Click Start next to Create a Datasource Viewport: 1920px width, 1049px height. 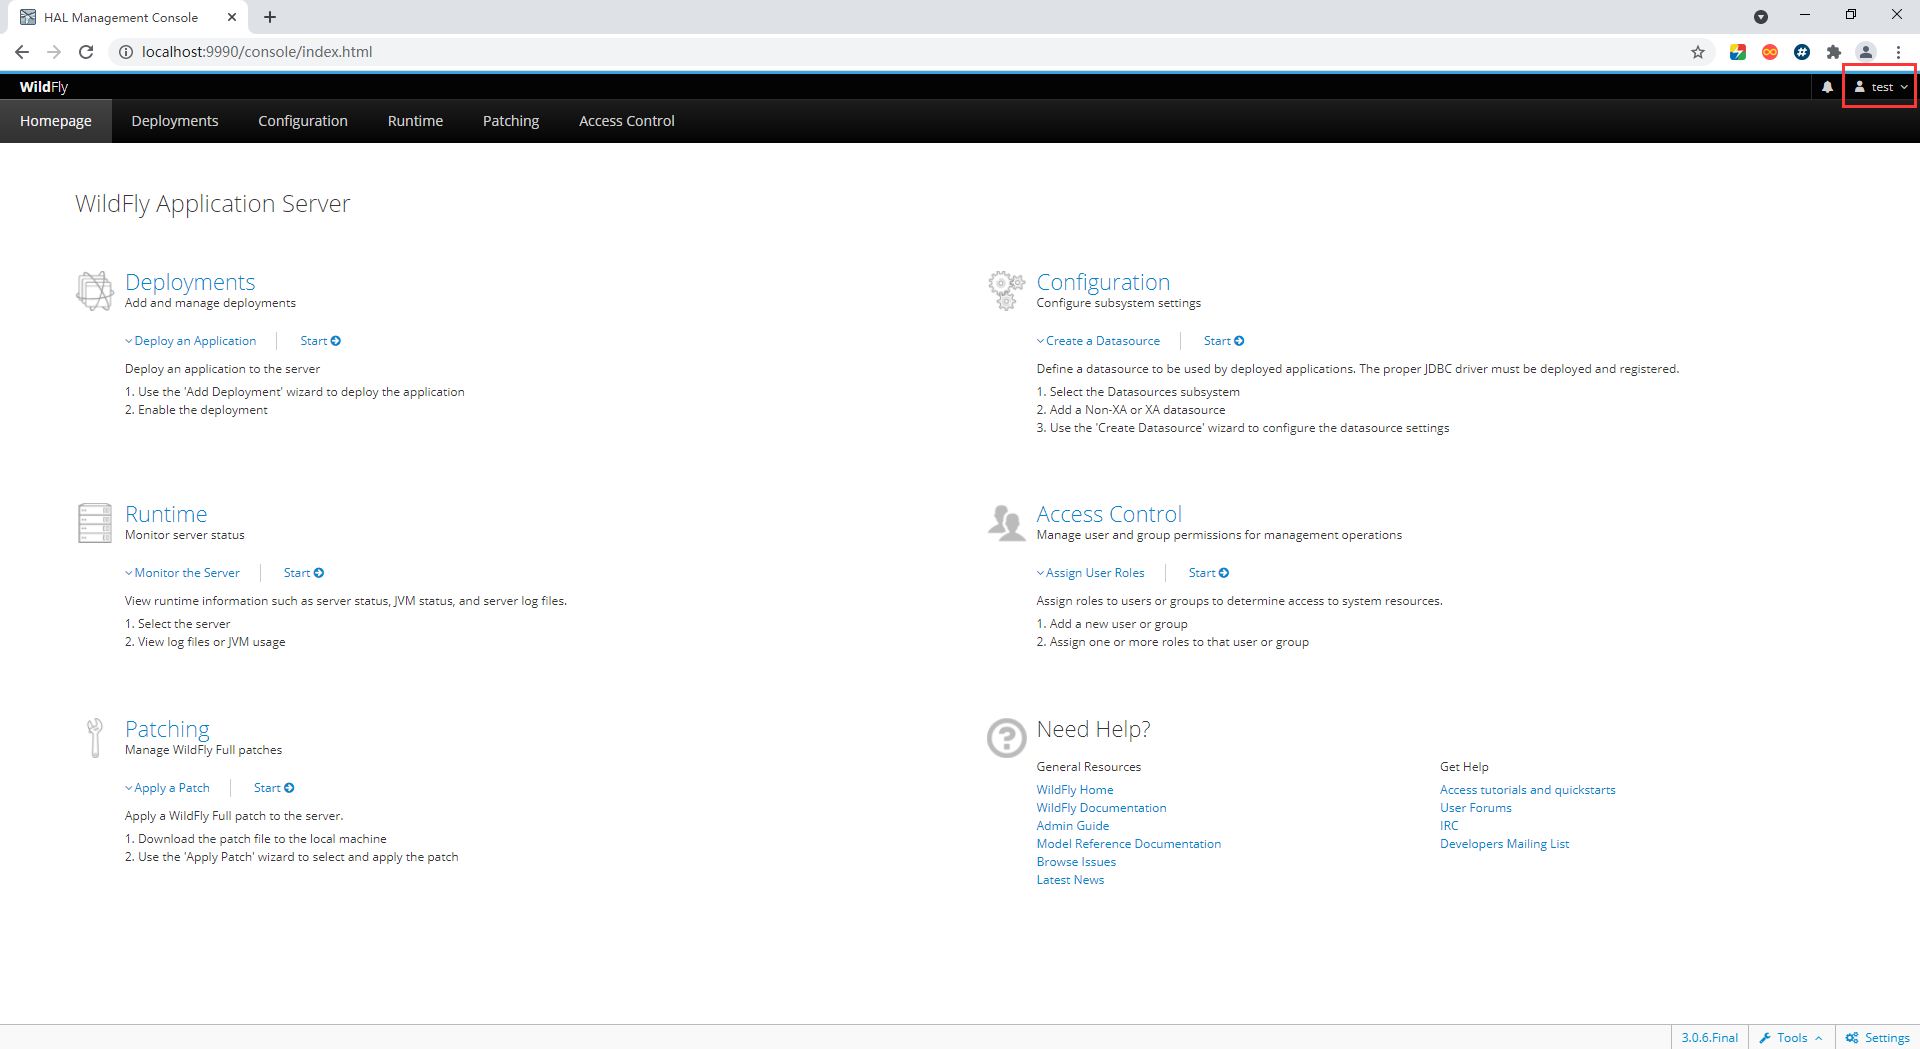tap(1224, 341)
